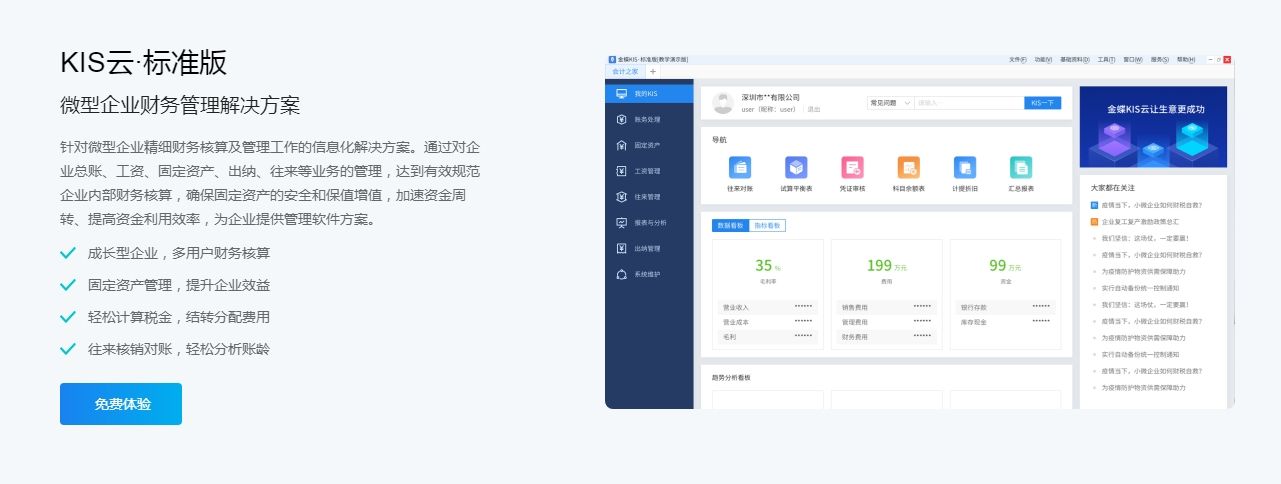Open the 基础资料(D) menu
The image size is (1281, 484).
pos(1074,60)
